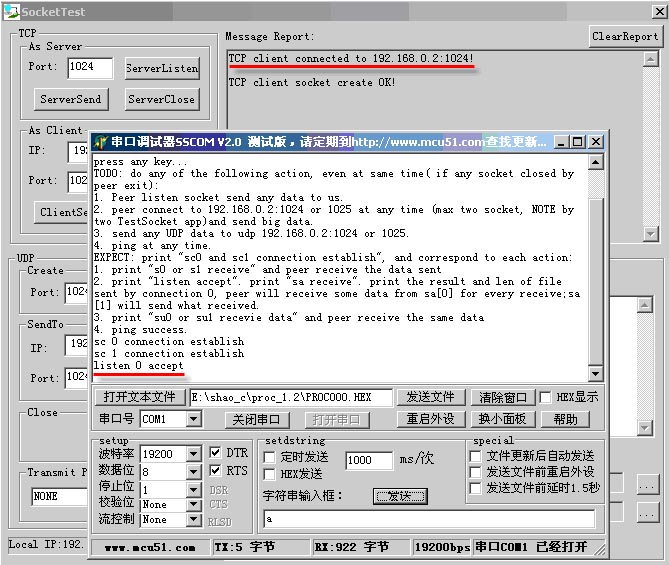Click the SocketTest title bar icon
The image size is (669, 565).
coord(11,11)
